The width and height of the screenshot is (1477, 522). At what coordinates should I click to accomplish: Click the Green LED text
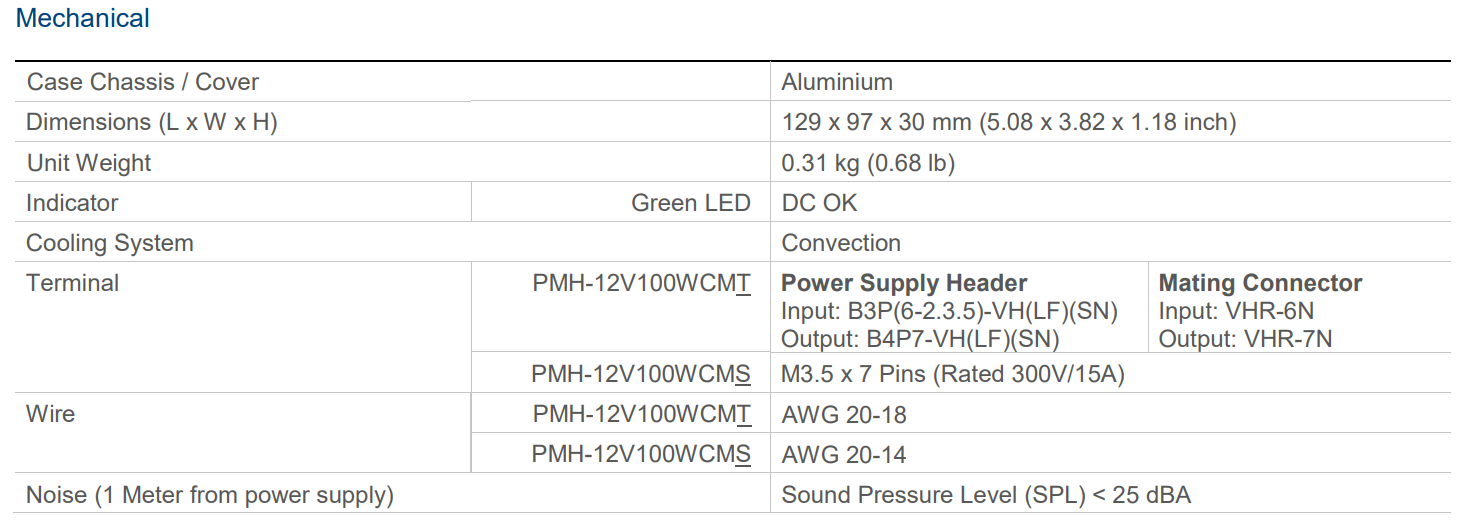pyautogui.click(x=690, y=203)
